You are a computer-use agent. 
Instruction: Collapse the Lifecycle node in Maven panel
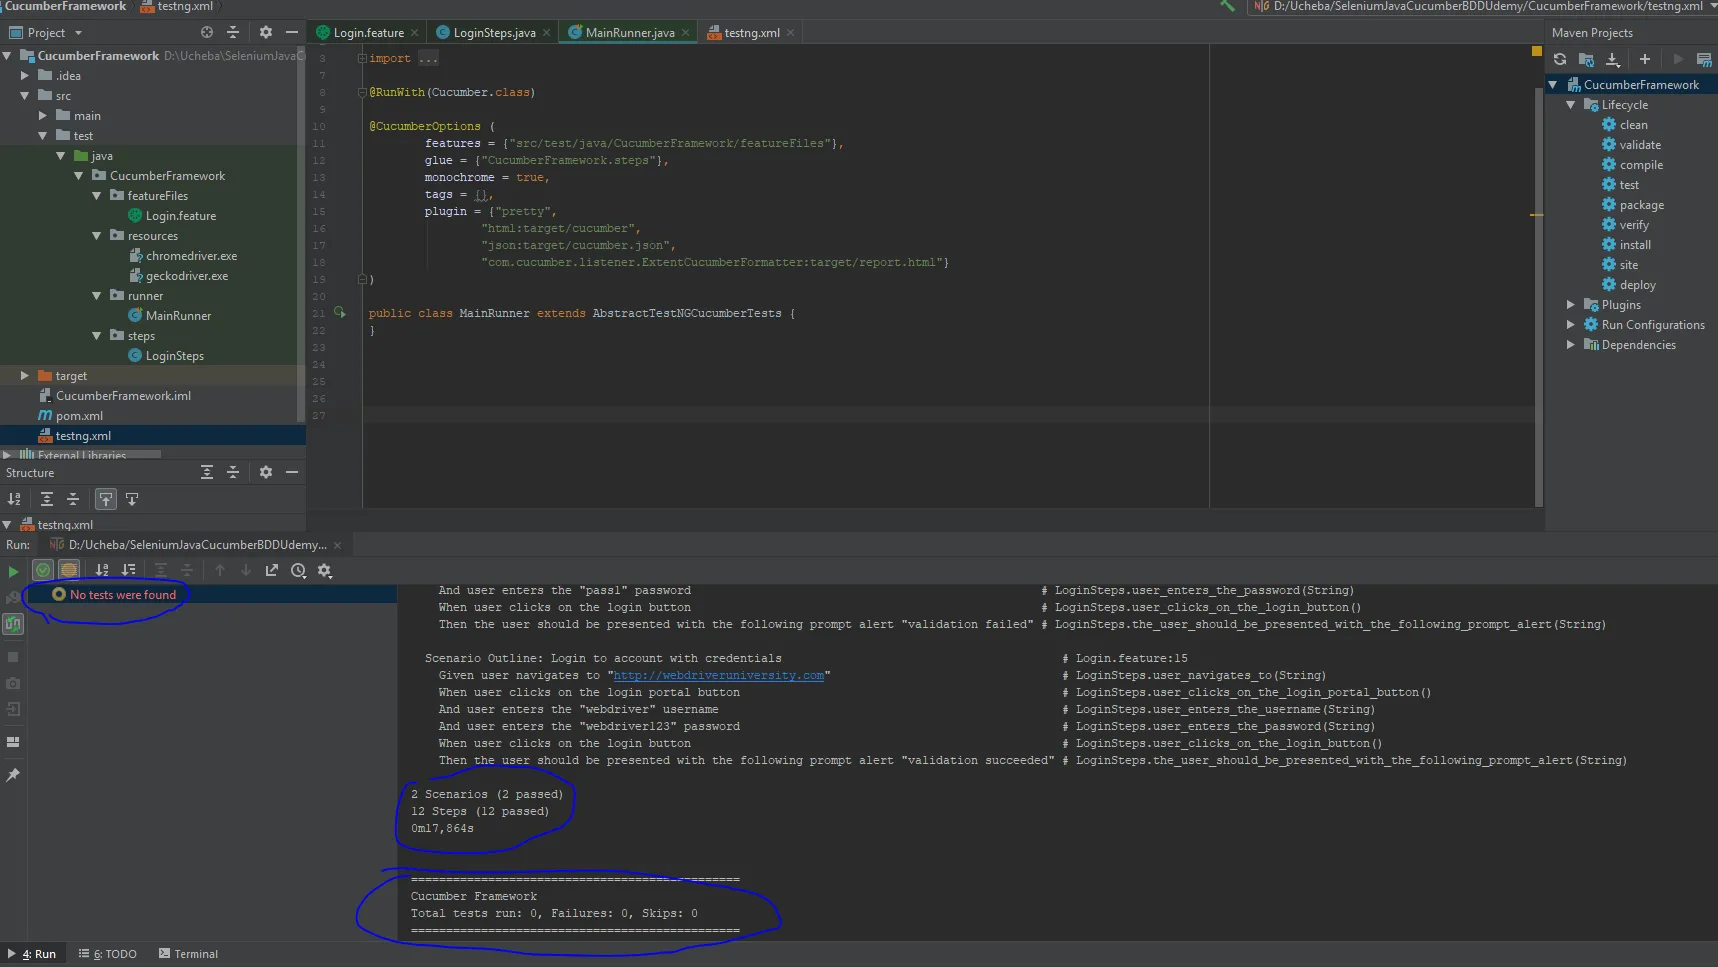1571,105
